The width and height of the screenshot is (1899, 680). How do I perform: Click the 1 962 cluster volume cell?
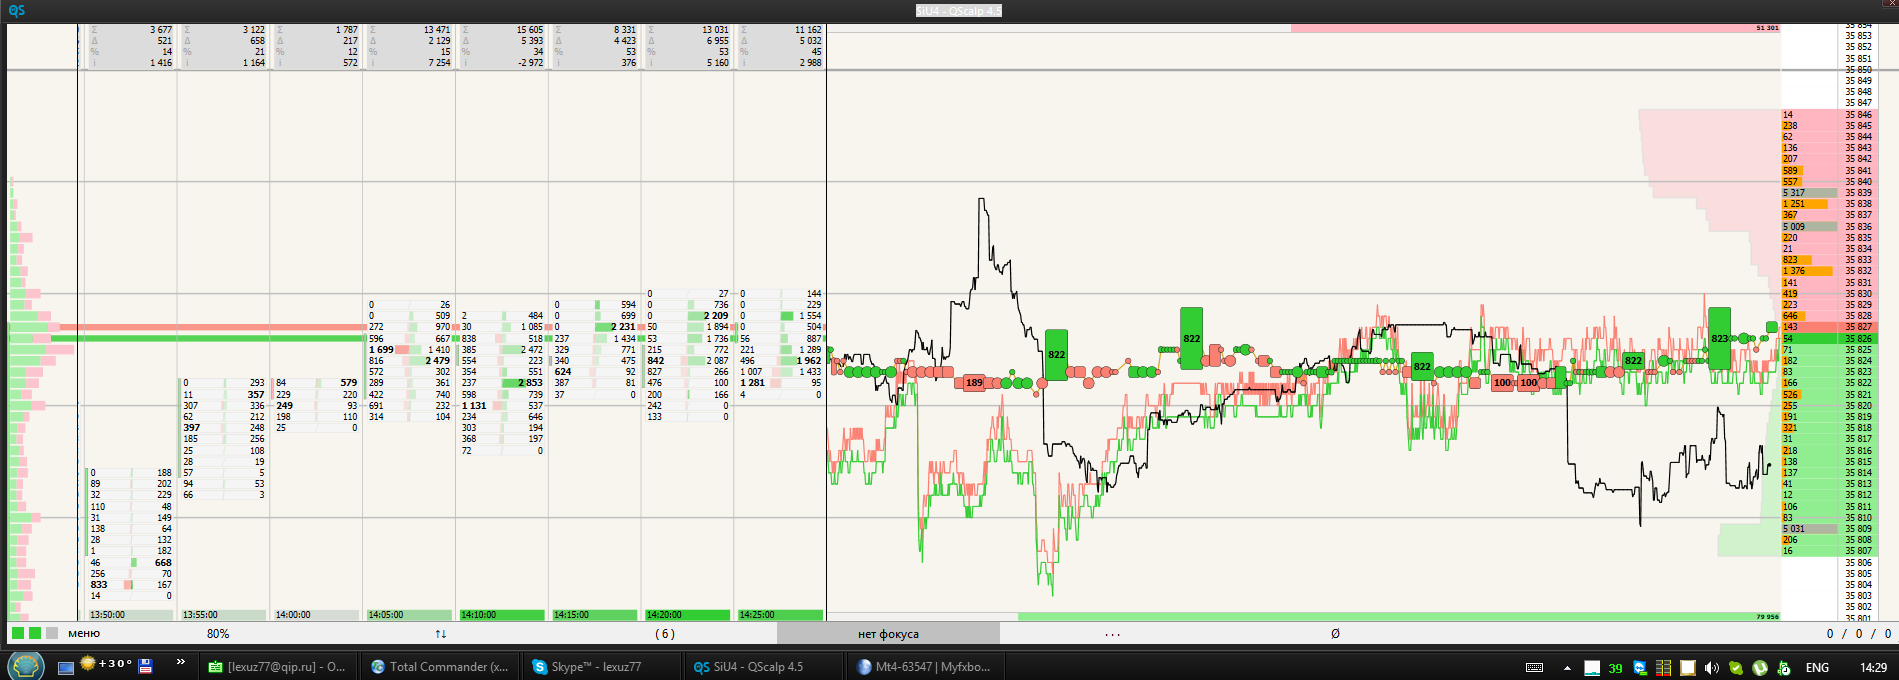[808, 361]
